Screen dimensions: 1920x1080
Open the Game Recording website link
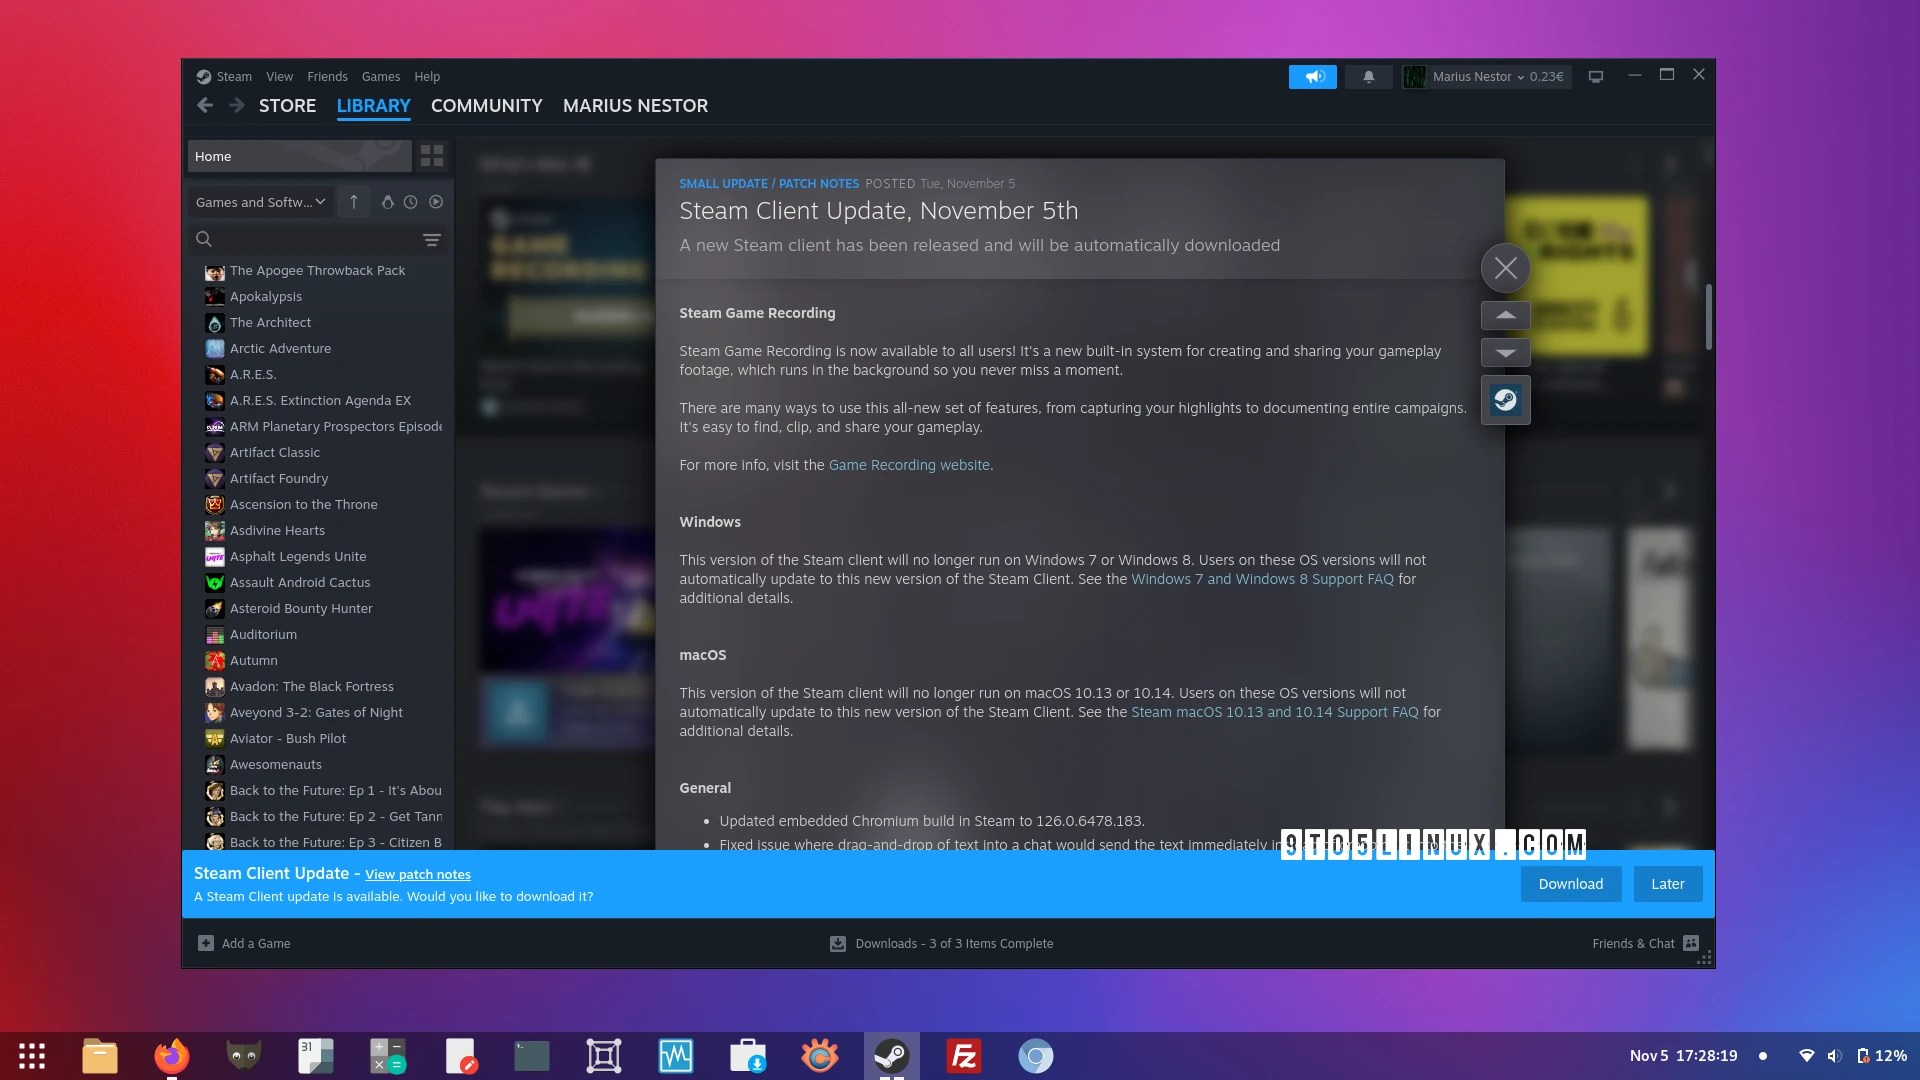tap(908, 465)
